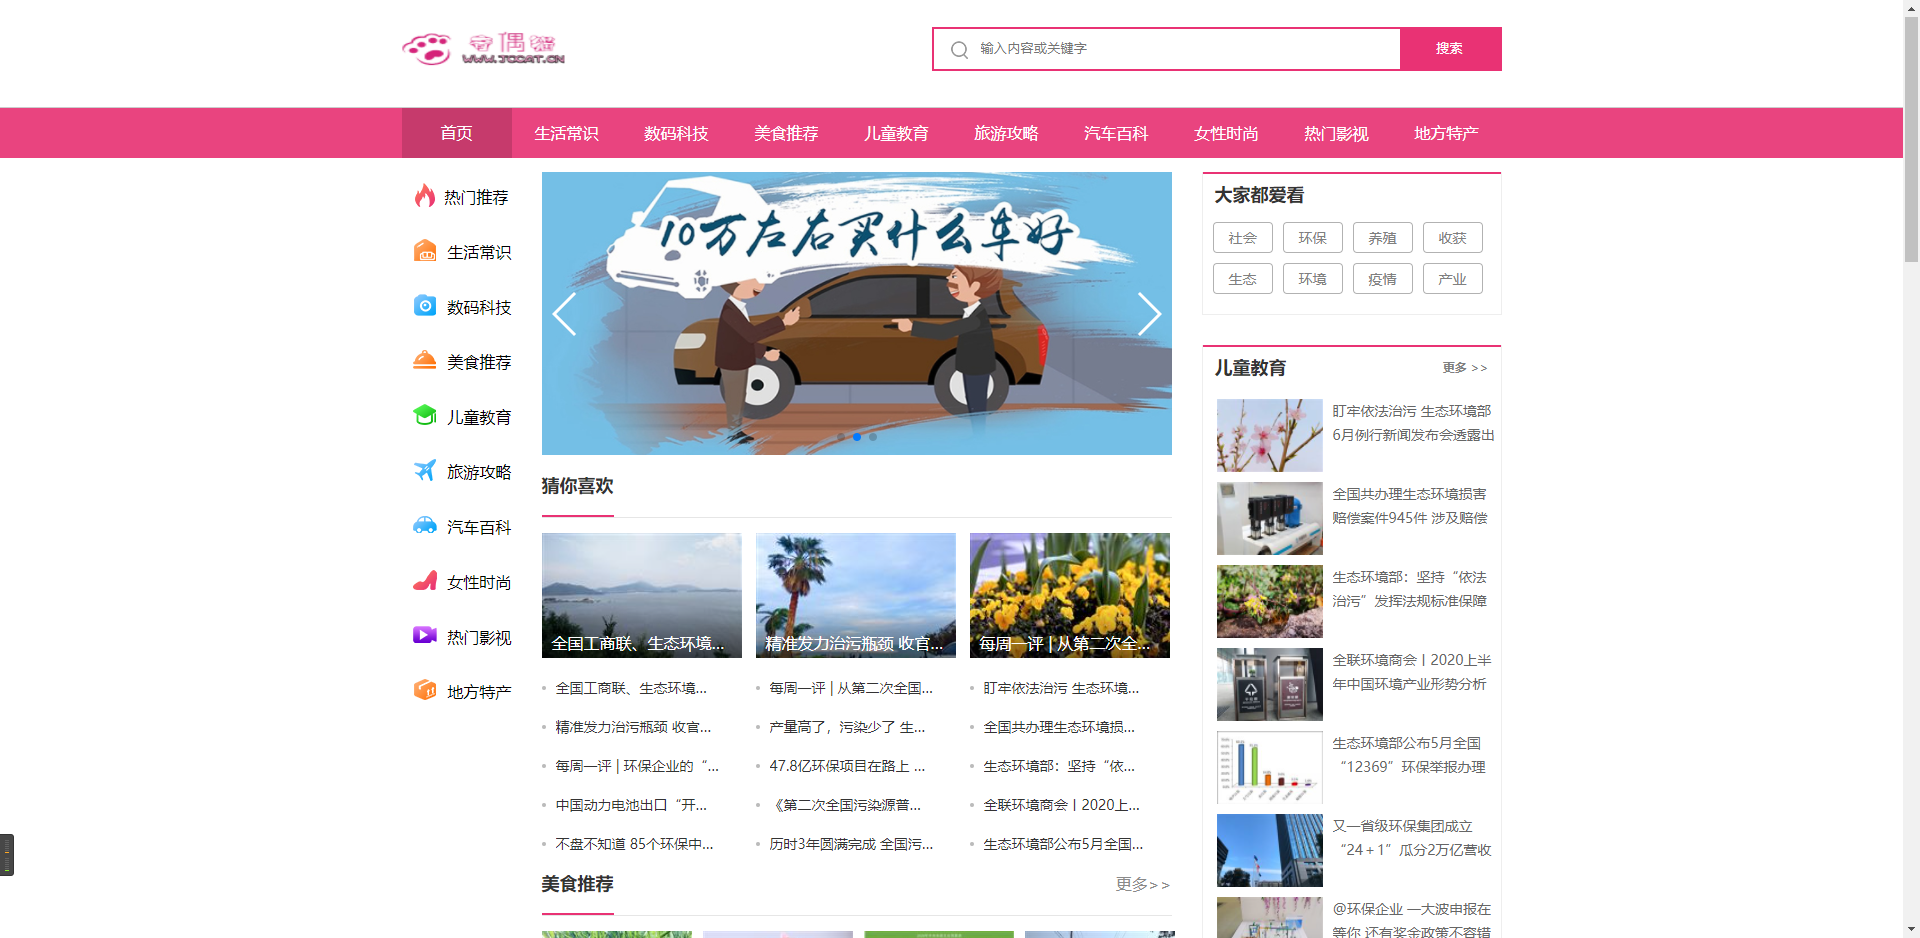This screenshot has height=938, width=1920.
Task: Open article 盯牢依法治污 生态环境部 6月例行新闻发布会
Action: (x=1413, y=423)
